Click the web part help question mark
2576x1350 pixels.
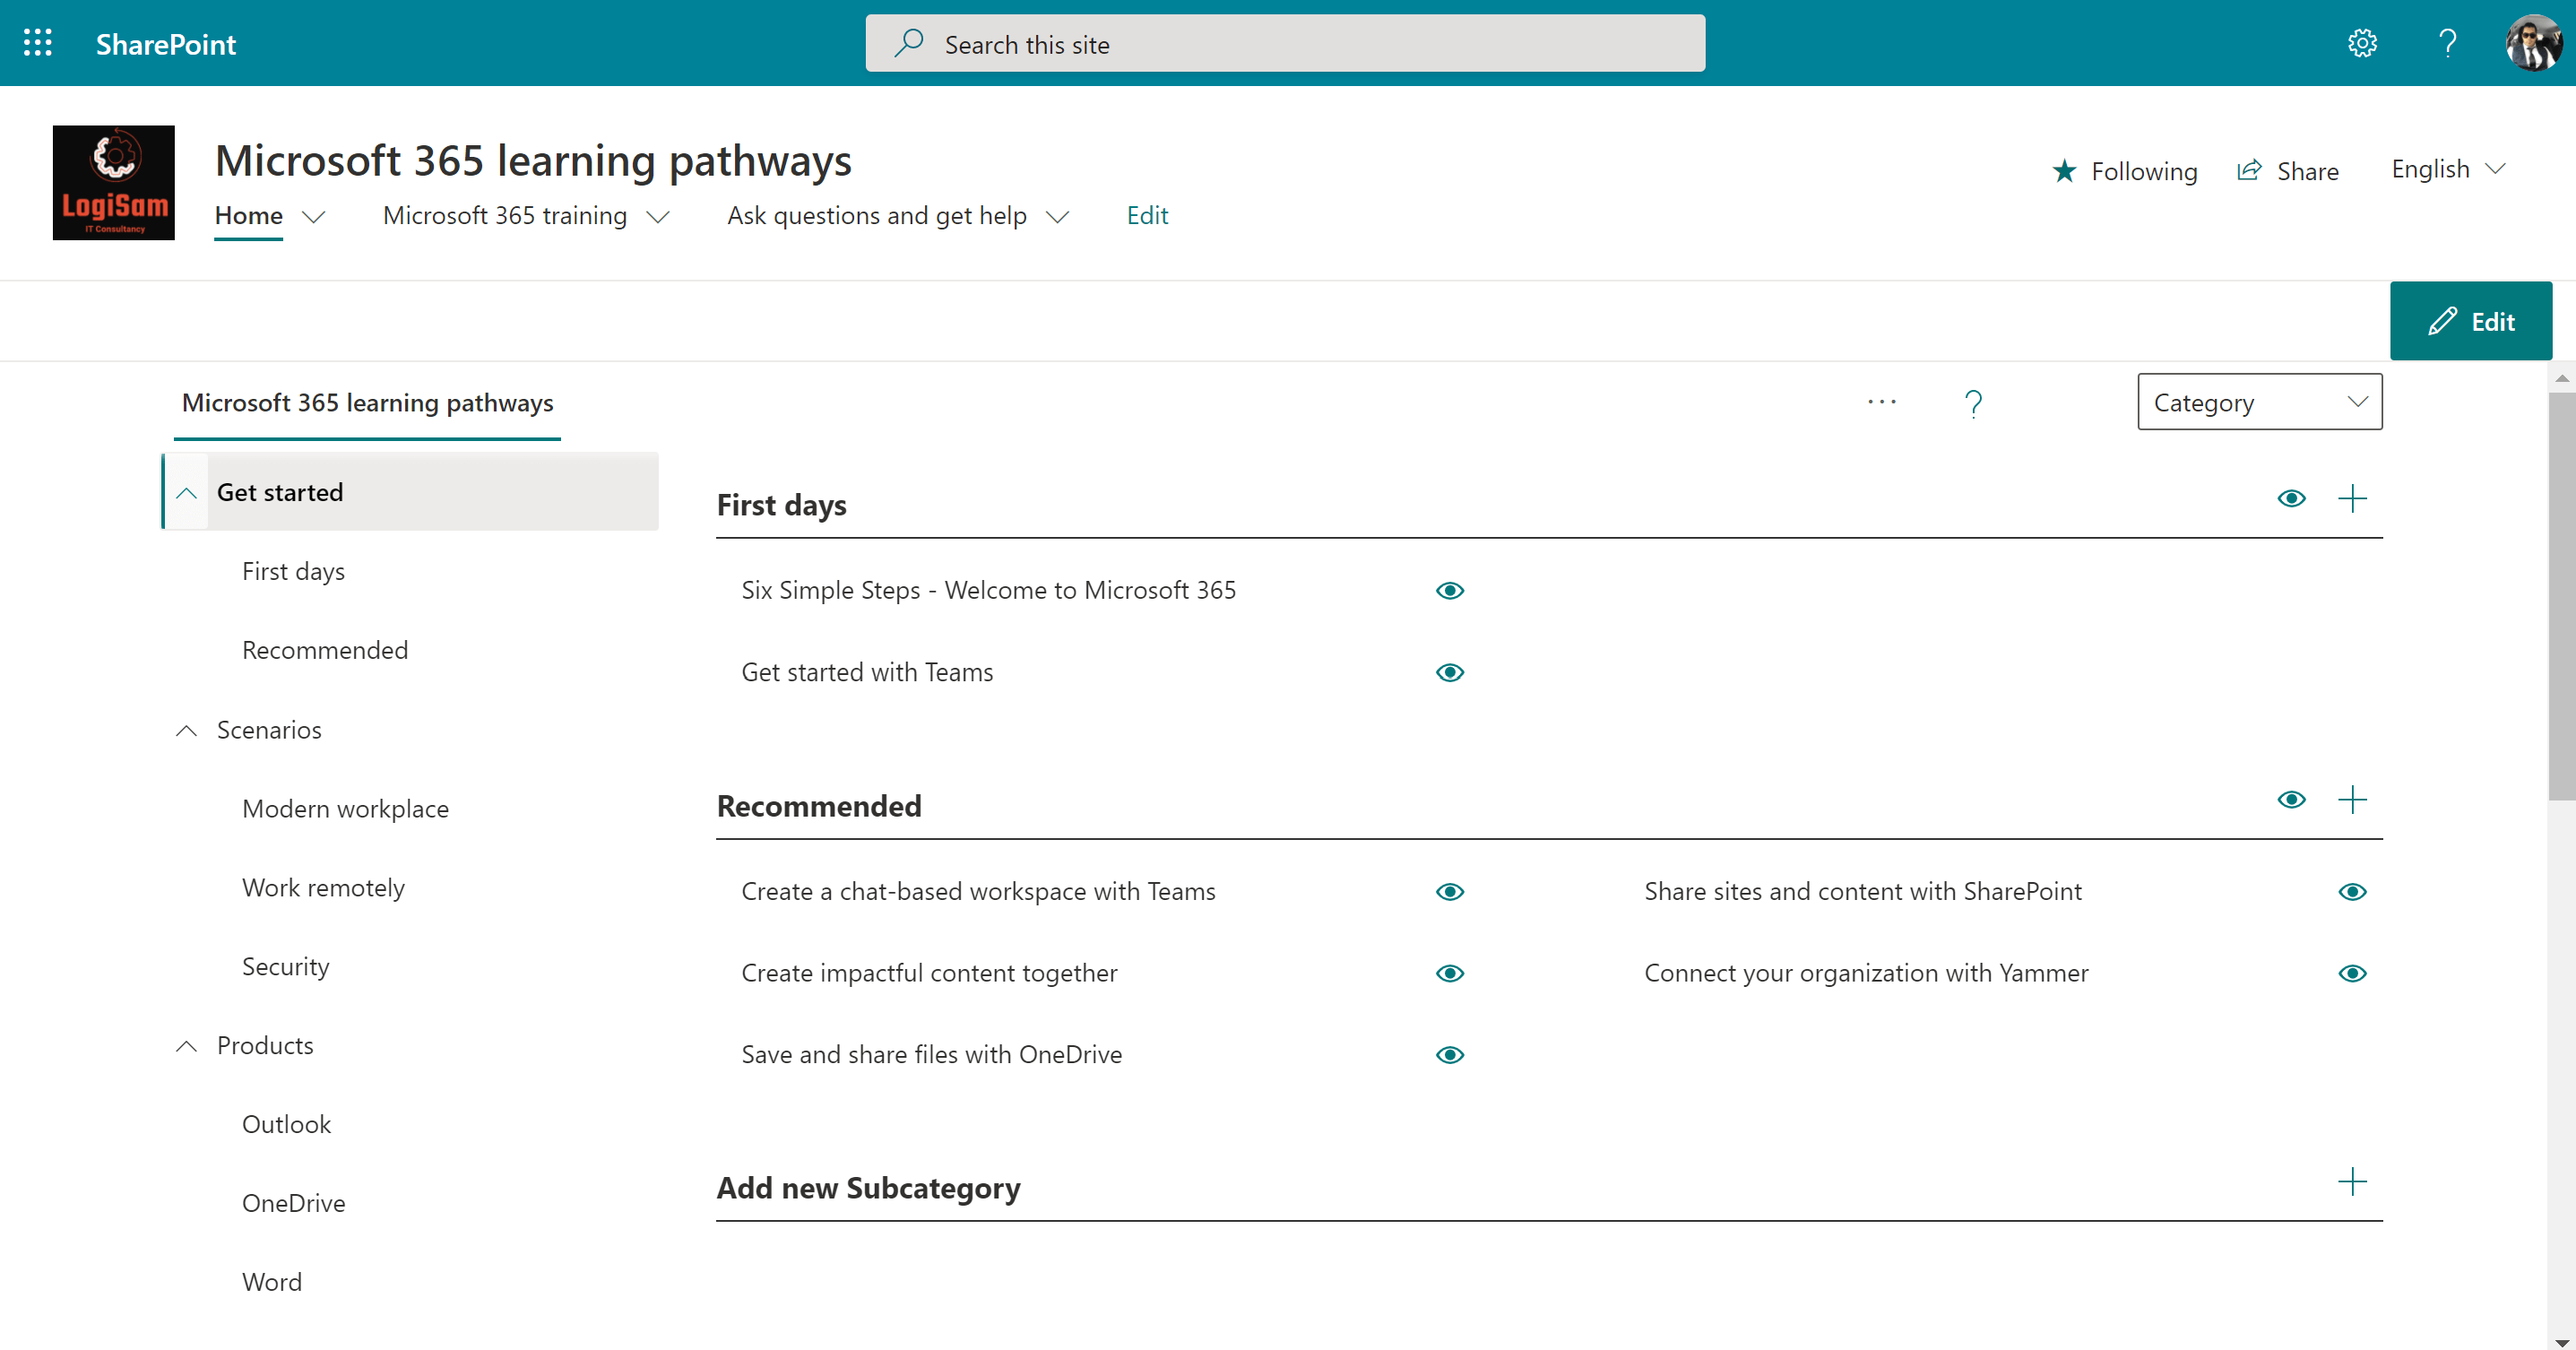tap(1972, 403)
